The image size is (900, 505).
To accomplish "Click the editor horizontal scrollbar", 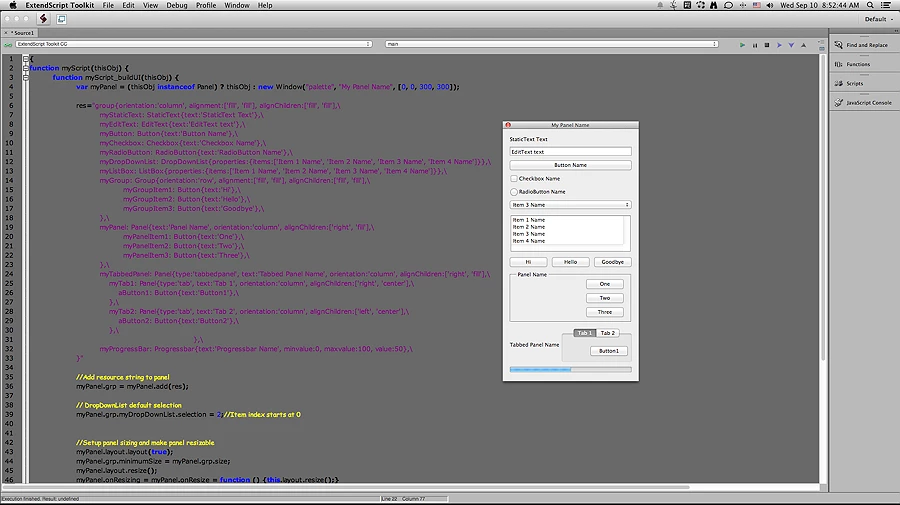I will point(346,487).
